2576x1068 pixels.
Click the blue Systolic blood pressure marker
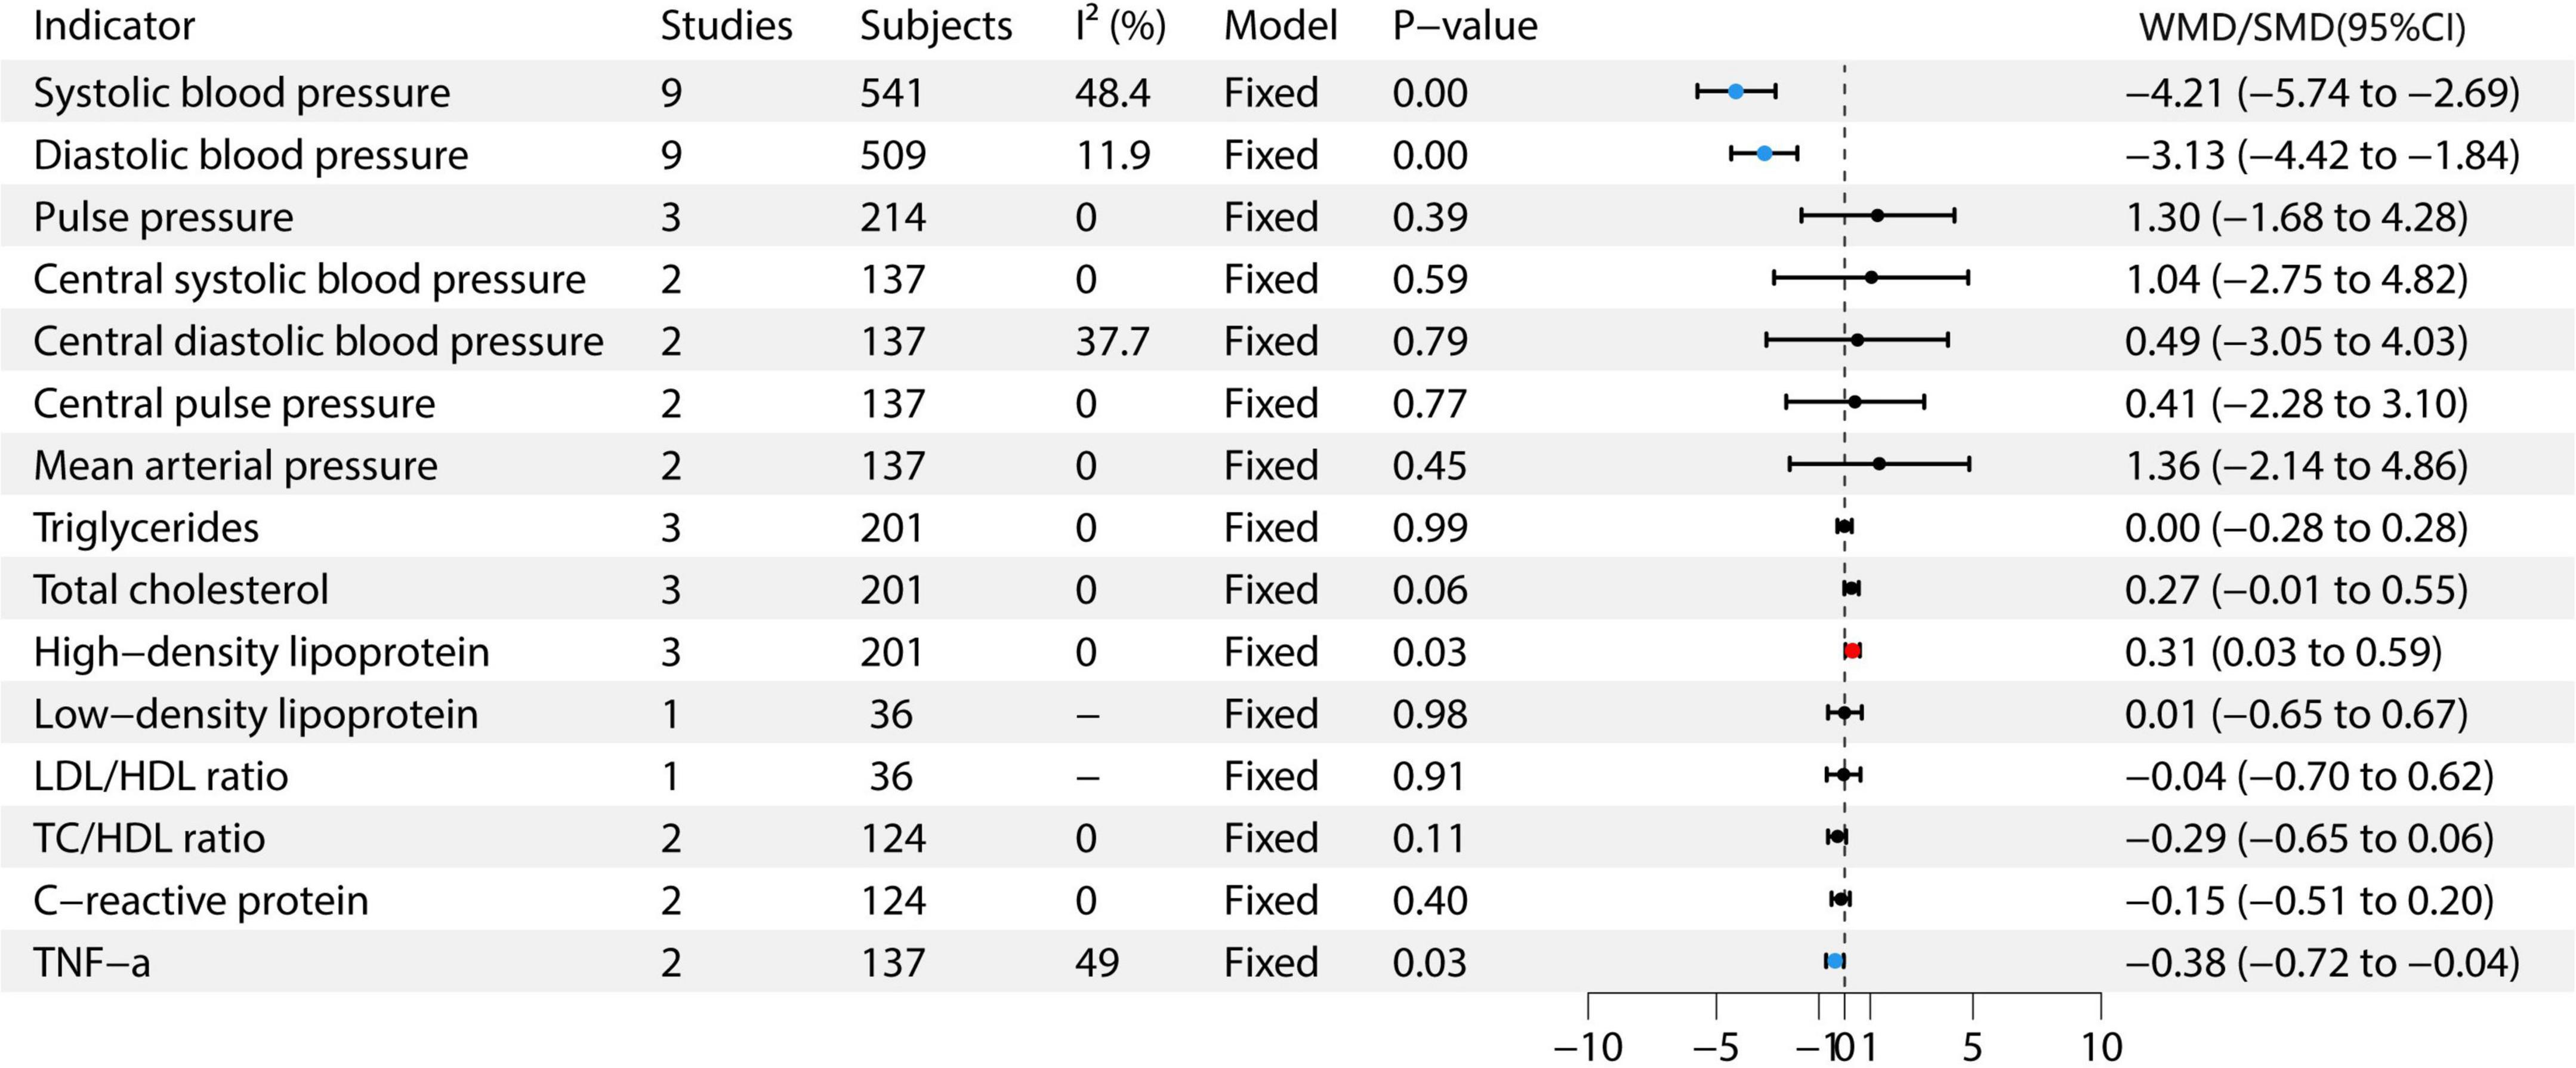(x=1736, y=92)
